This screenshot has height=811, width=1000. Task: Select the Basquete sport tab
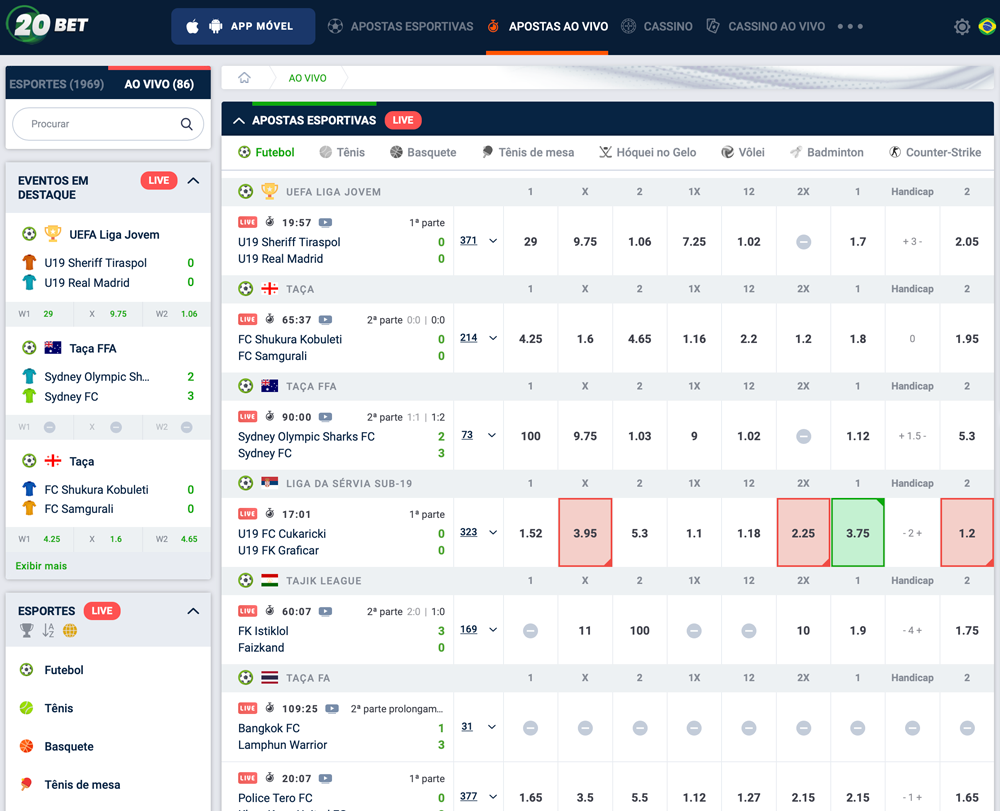[423, 152]
